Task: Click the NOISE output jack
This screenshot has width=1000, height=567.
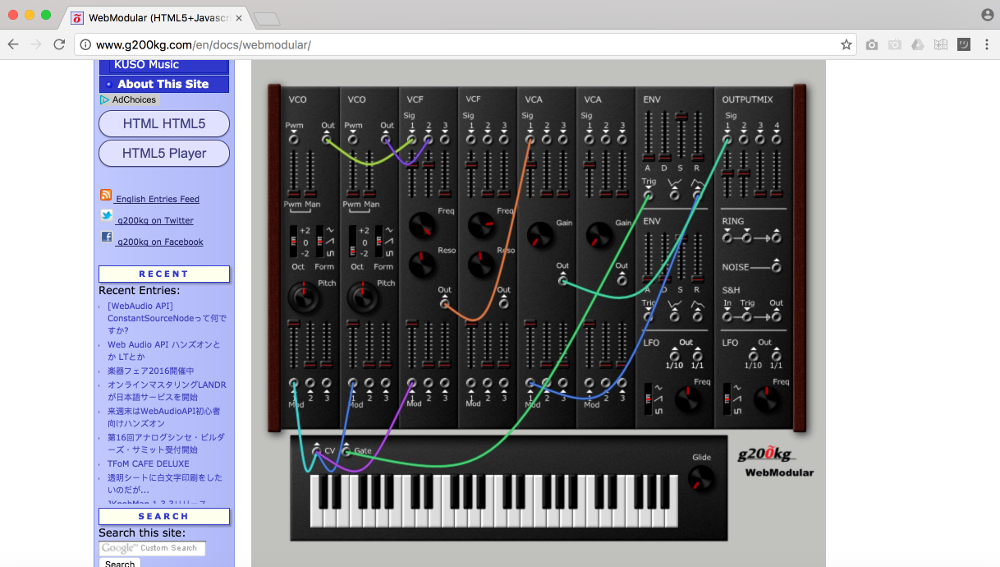Action: [776, 267]
